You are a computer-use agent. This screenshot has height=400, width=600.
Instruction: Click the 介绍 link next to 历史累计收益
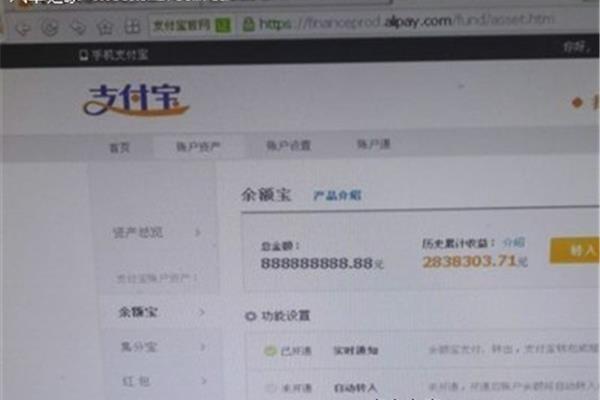(x=514, y=242)
